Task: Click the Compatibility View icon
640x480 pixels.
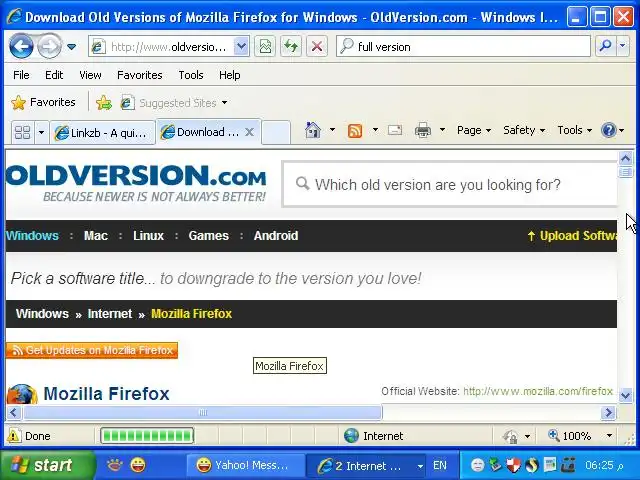Action: click(265, 47)
